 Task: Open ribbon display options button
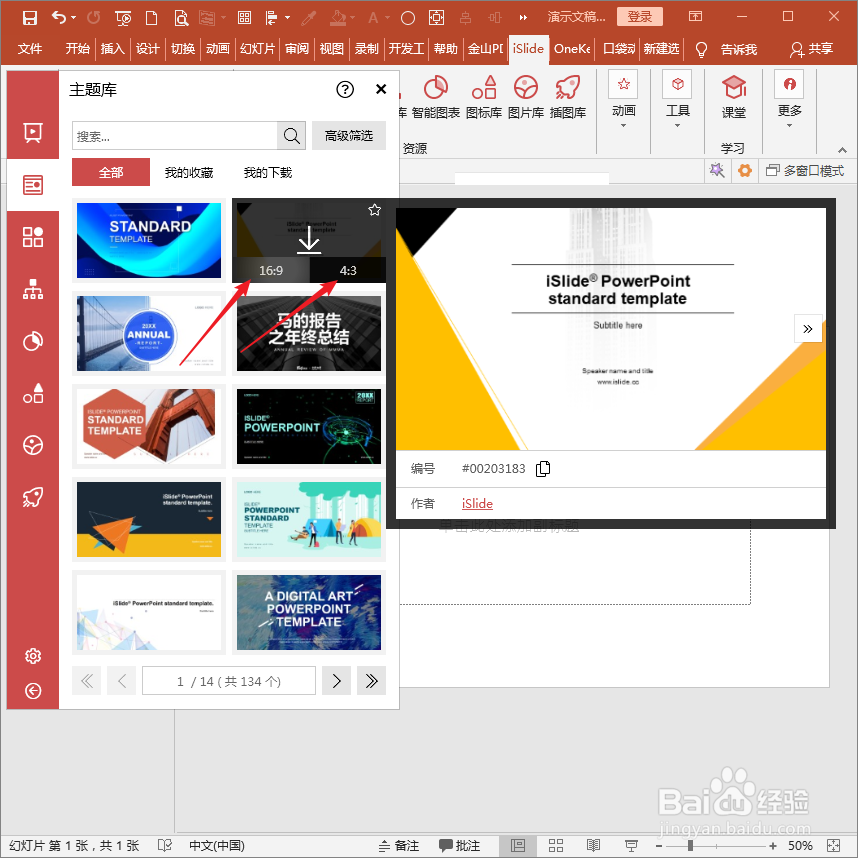[695, 16]
